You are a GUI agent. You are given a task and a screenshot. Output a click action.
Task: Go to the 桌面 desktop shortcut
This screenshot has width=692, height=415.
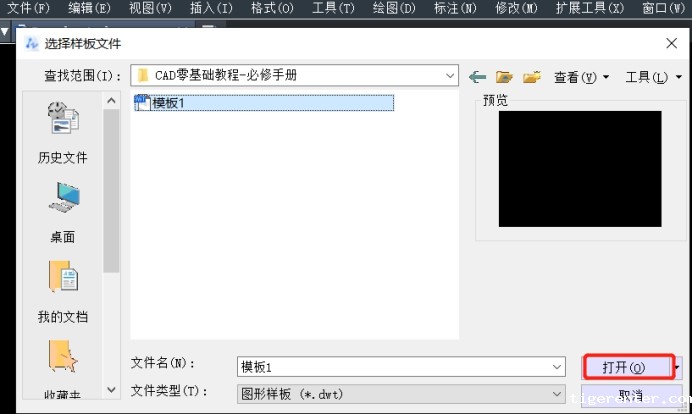pyautogui.click(x=63, y=213)
